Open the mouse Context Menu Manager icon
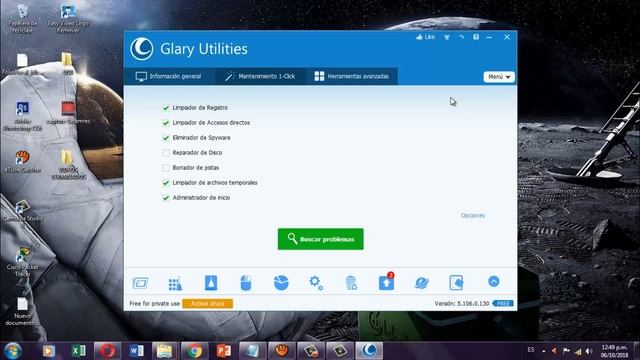 [246, 282]
